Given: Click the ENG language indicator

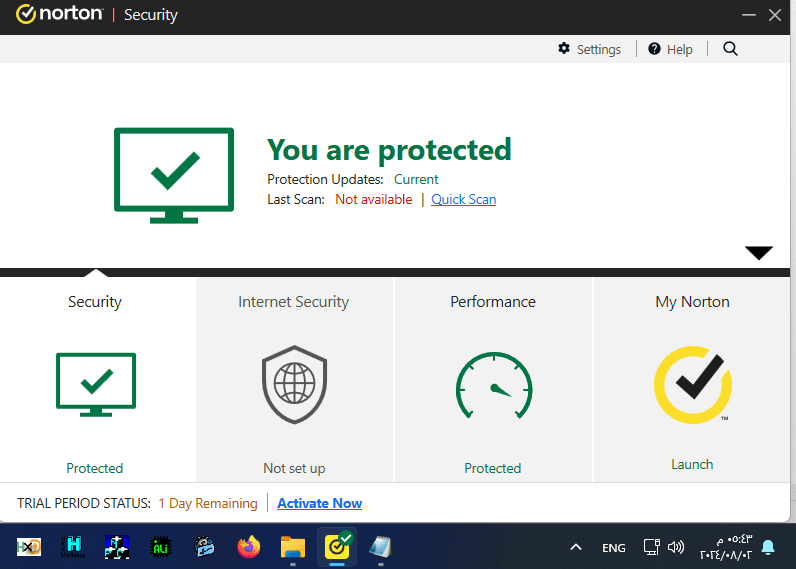Looking at the screenshot, I should coord(614,548).
